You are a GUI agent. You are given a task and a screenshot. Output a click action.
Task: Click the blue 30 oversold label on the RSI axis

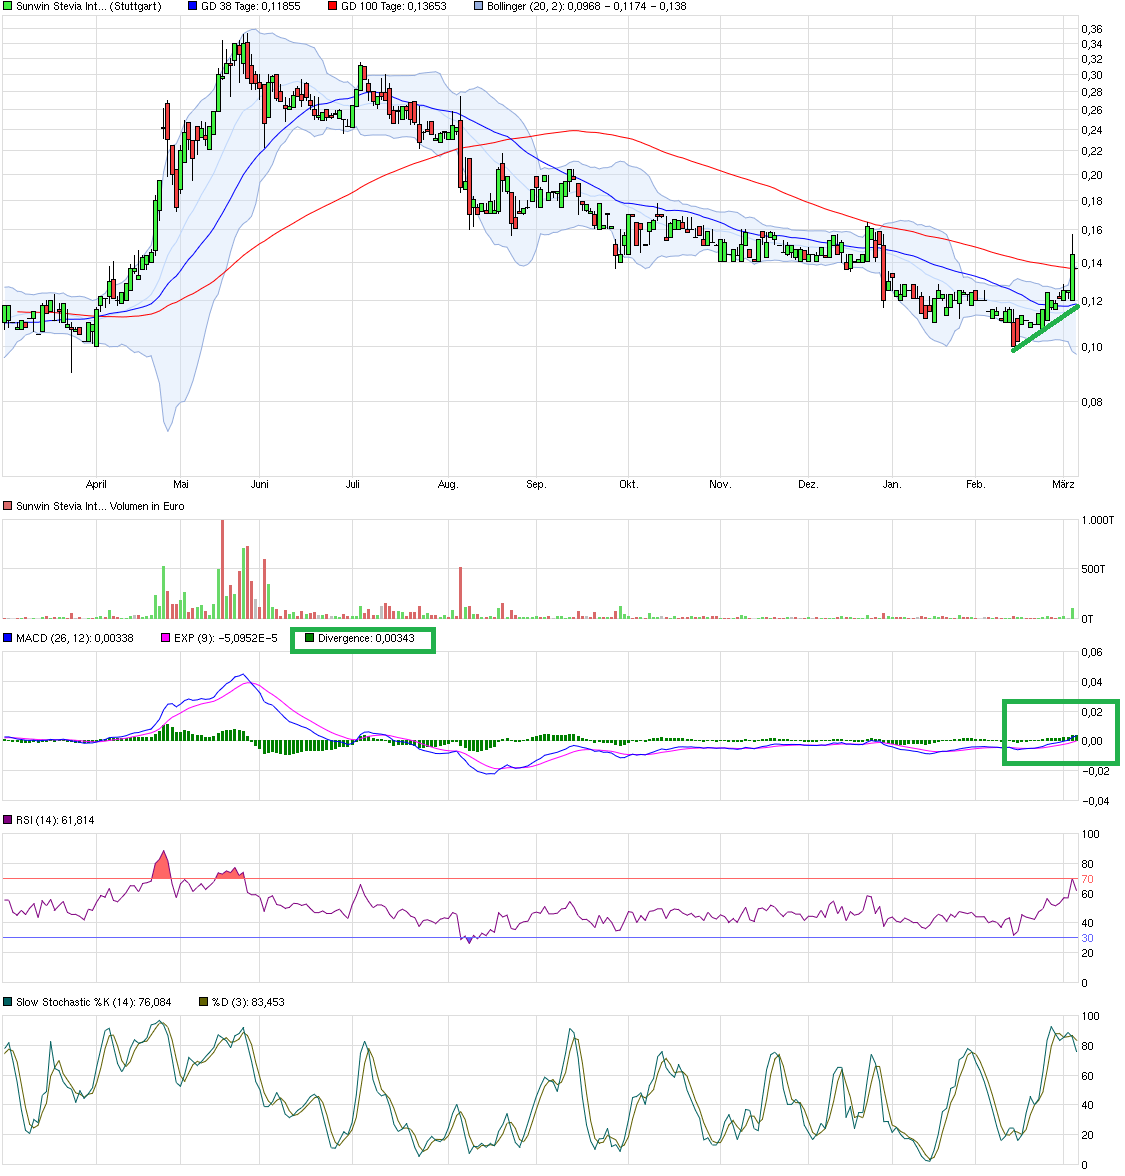click(x=1088, y=938)
